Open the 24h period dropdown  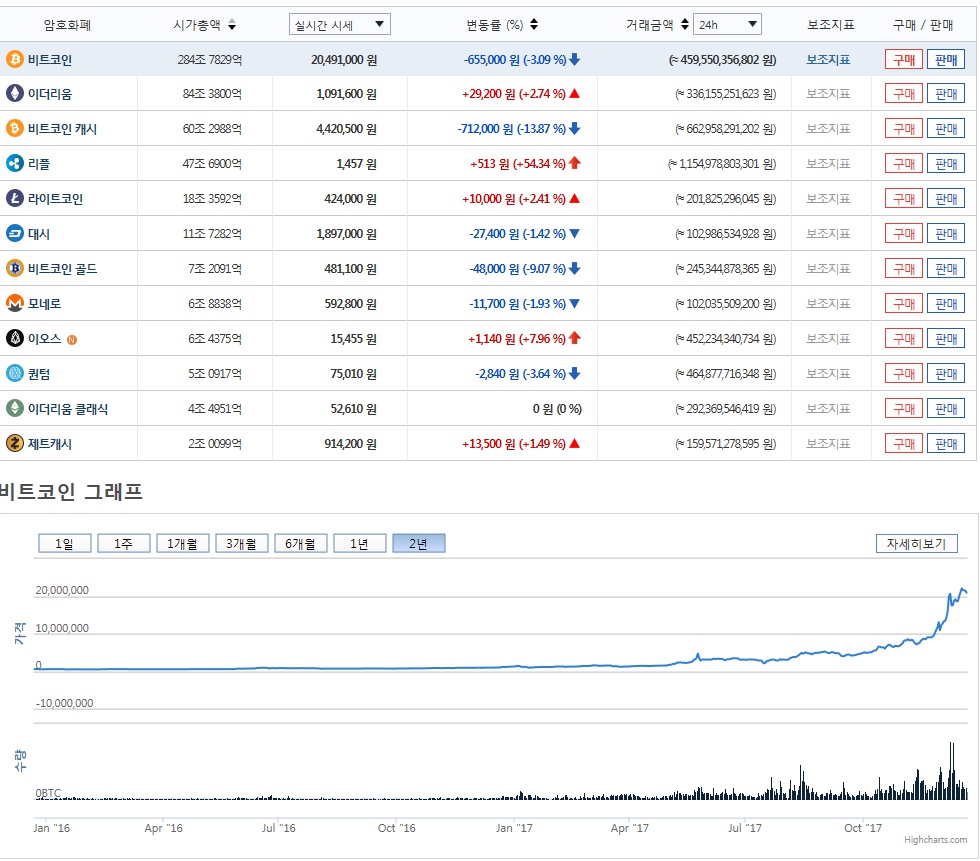click(x=727, y=25)
